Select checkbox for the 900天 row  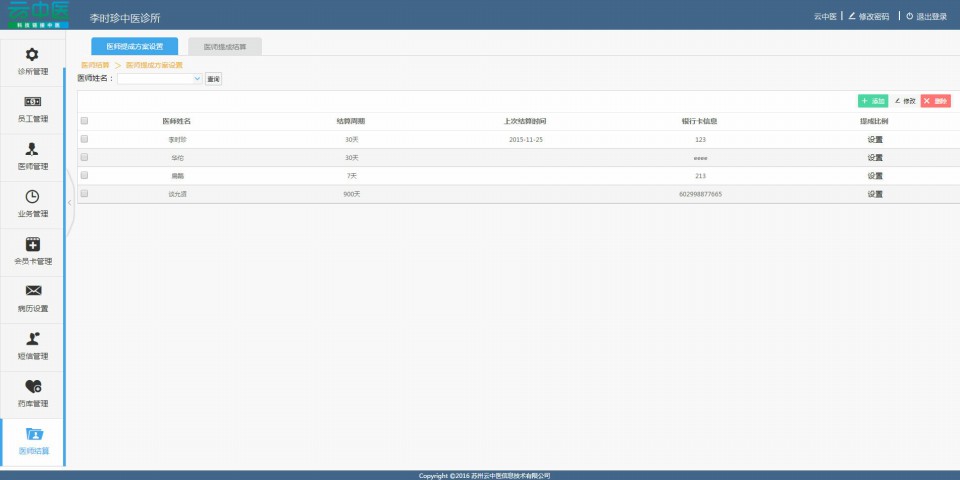coord(85,193)
